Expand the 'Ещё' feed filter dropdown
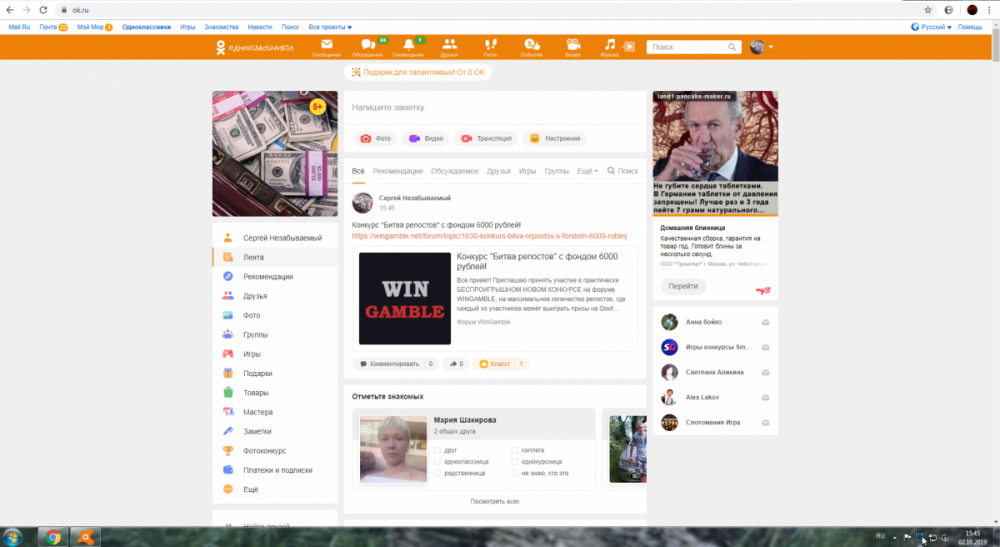The width and height of the screenshot is (1000, 547). click(587, 171)
